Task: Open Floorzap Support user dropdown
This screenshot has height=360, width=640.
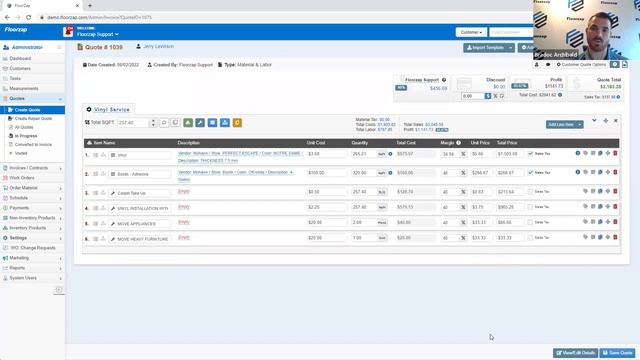Action: tap(97, 34)
